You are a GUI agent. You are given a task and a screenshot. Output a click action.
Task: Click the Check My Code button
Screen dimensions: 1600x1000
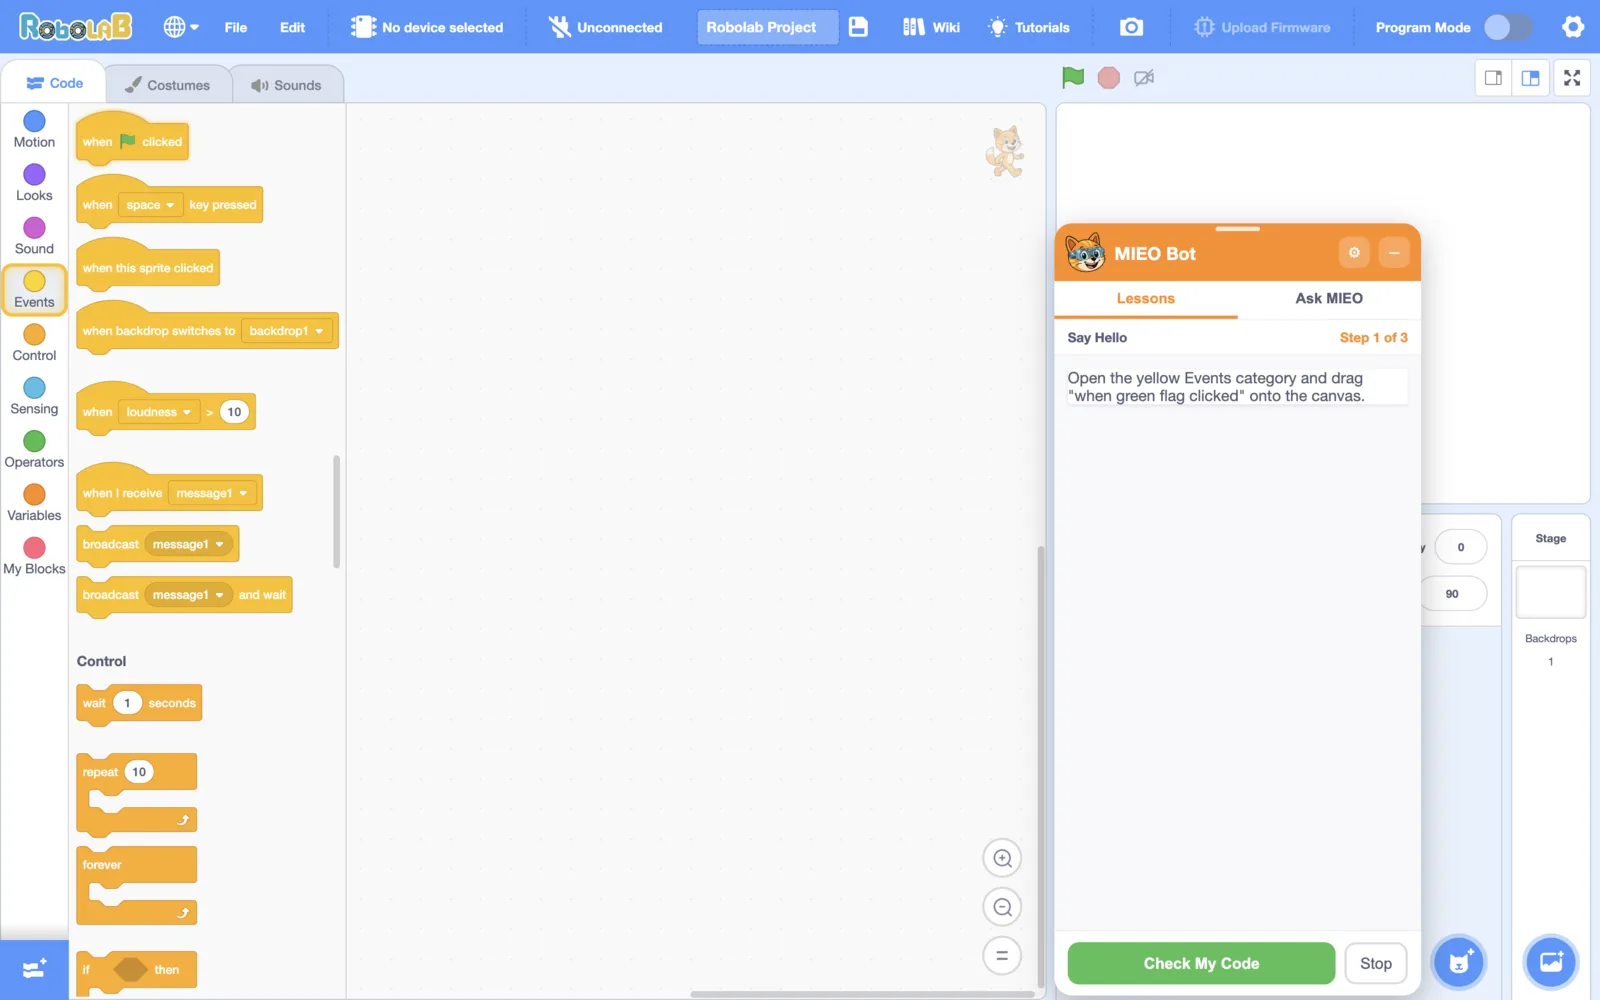click(x=1201, y=963)
